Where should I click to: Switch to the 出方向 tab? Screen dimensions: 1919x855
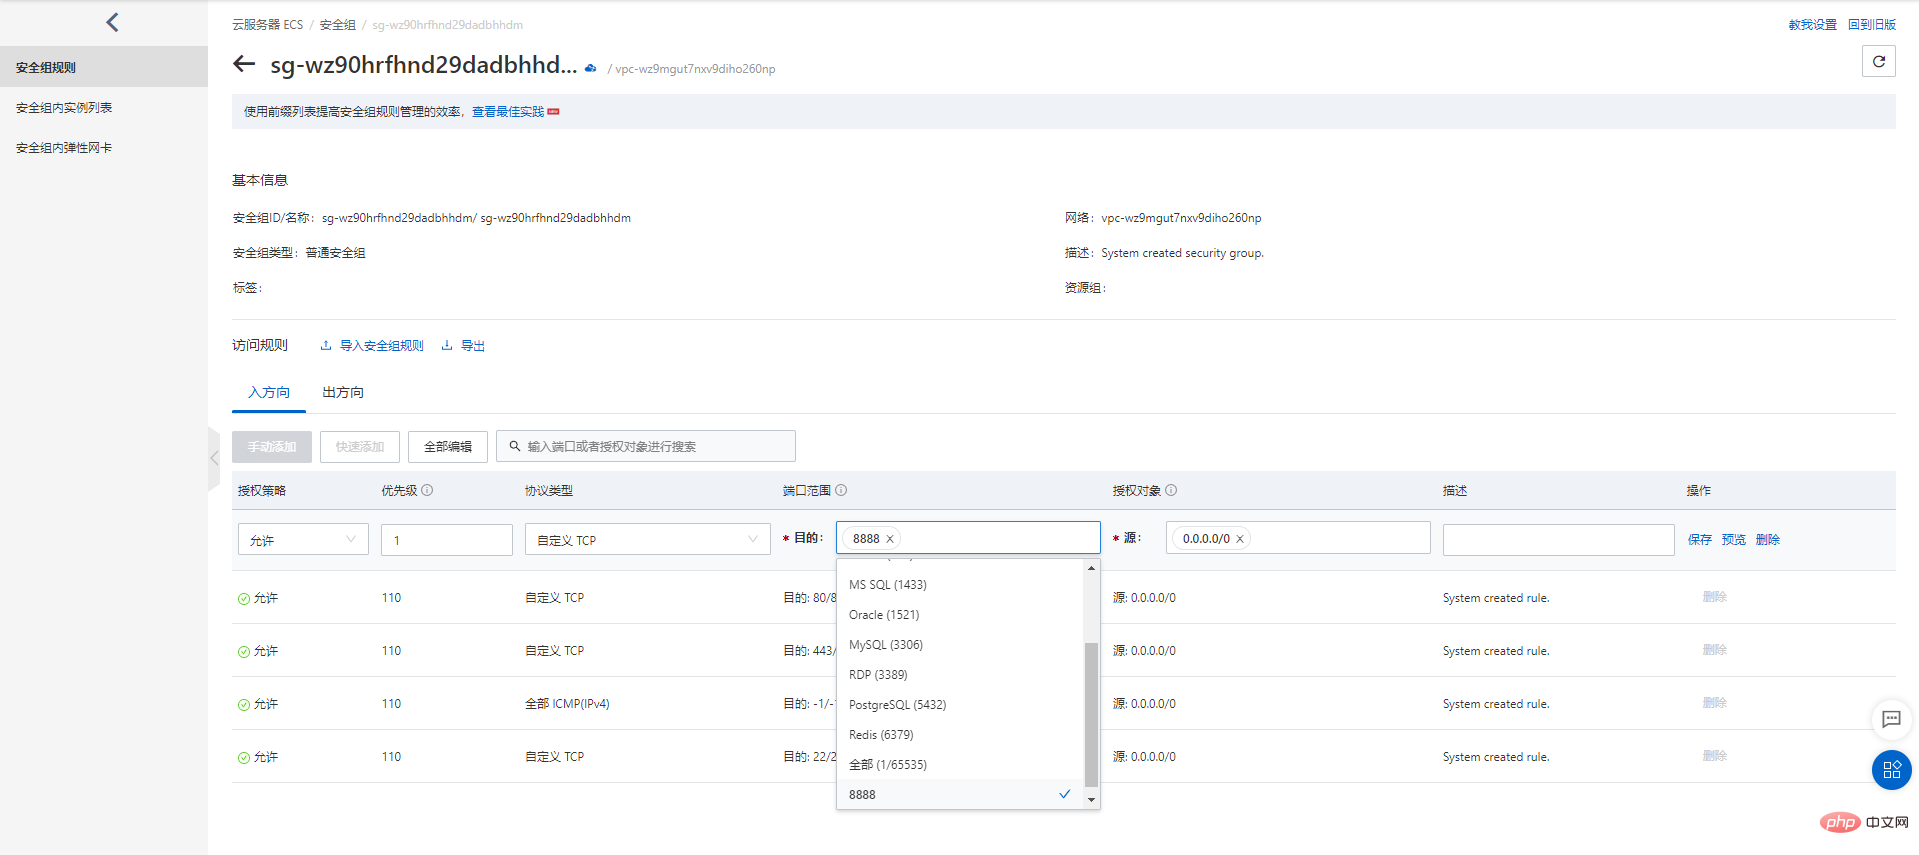point(343,392)
